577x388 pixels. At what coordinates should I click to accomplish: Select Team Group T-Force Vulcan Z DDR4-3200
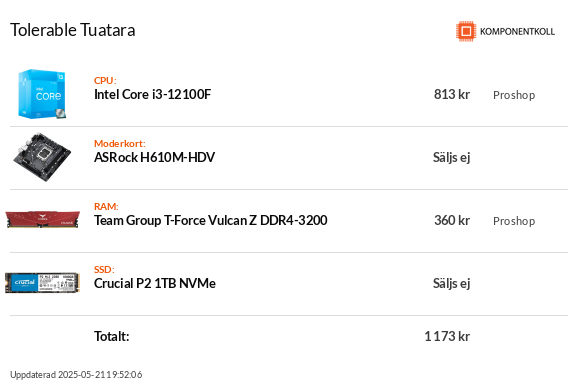pyautogui.click(x=210, y=221)
